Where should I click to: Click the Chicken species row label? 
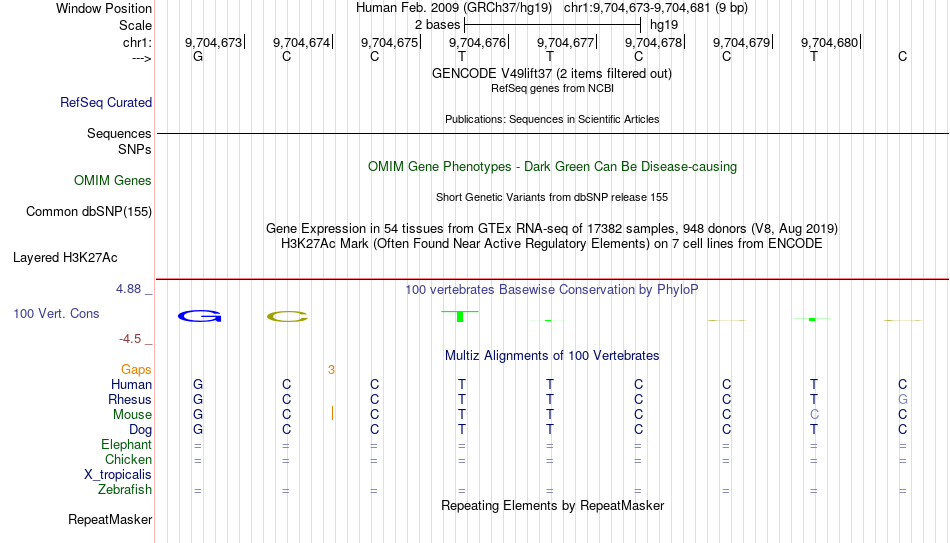(x=128, y=460)
